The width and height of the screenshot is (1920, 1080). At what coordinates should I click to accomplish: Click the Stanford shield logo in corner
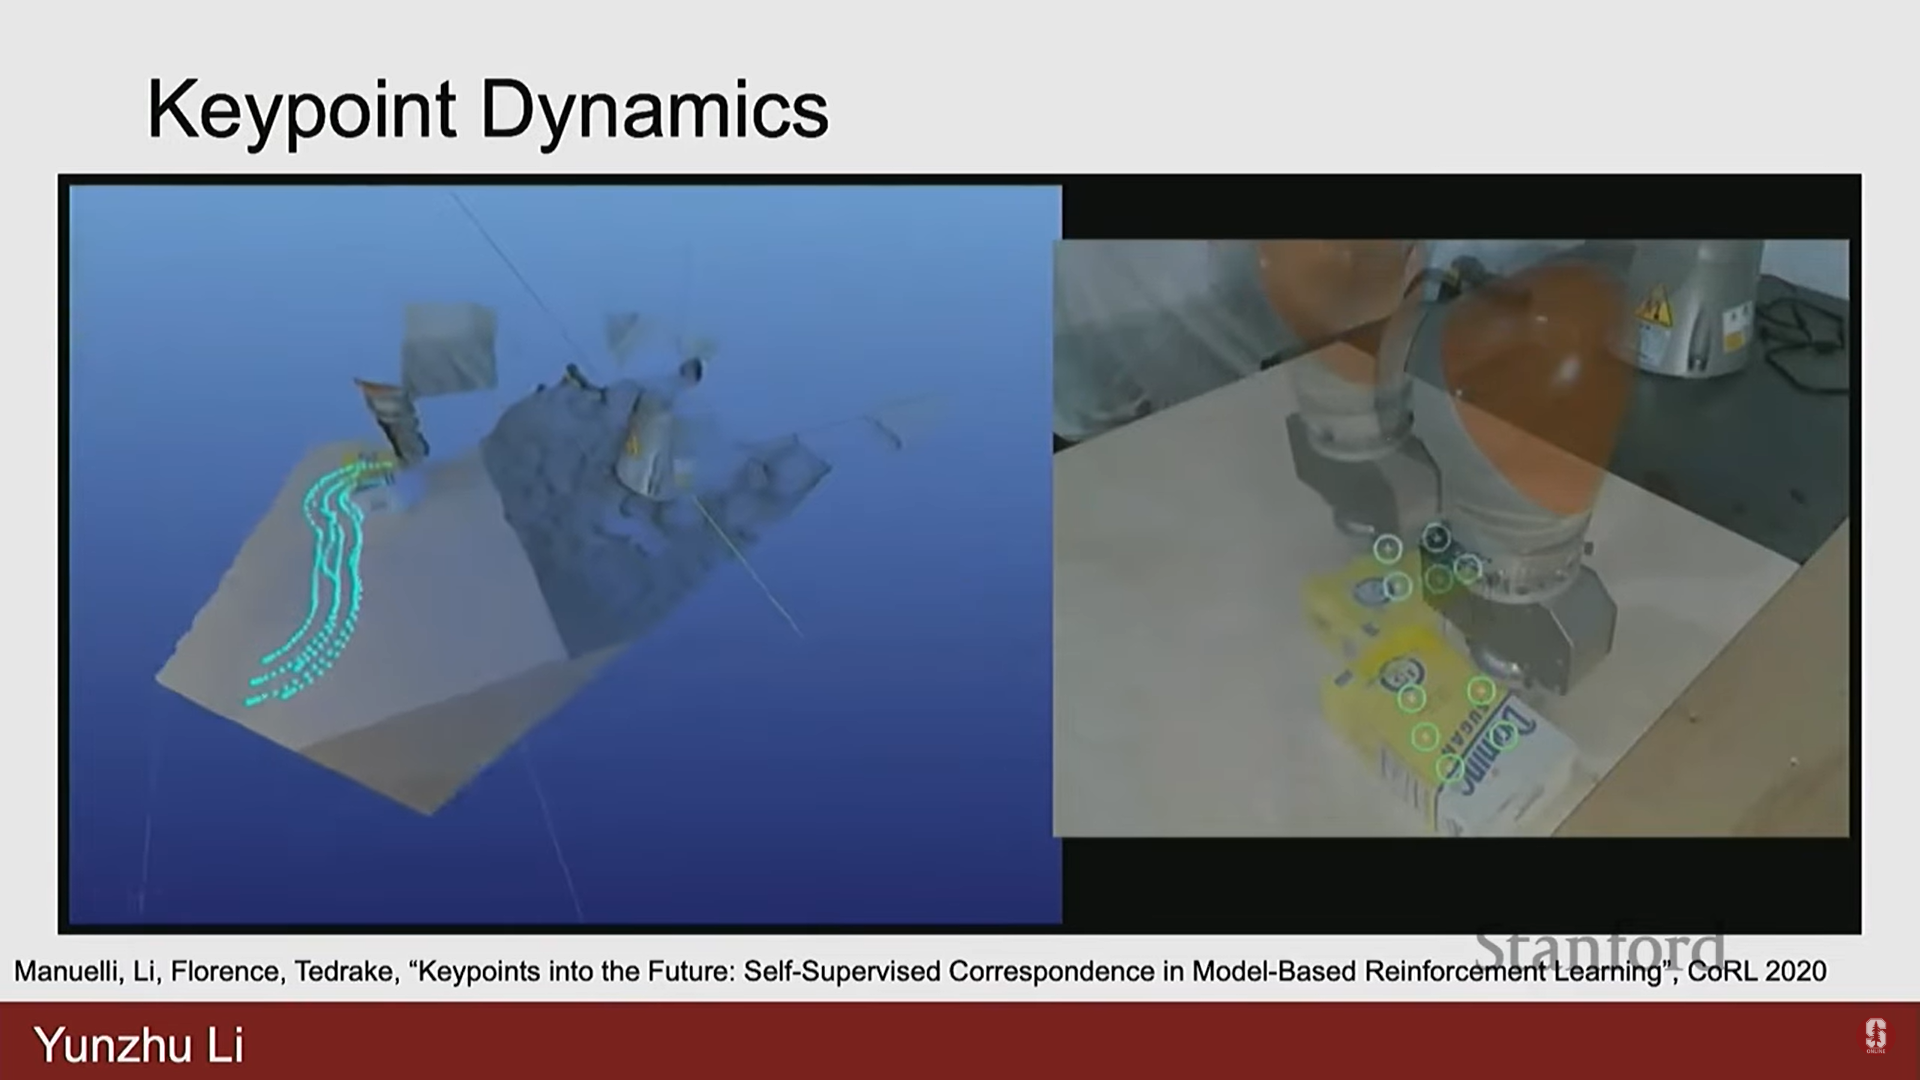click(1875, 1035)
